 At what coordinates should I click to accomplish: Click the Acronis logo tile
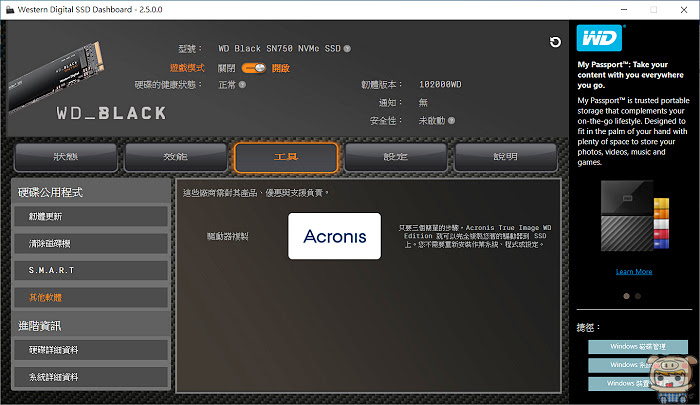334,236
